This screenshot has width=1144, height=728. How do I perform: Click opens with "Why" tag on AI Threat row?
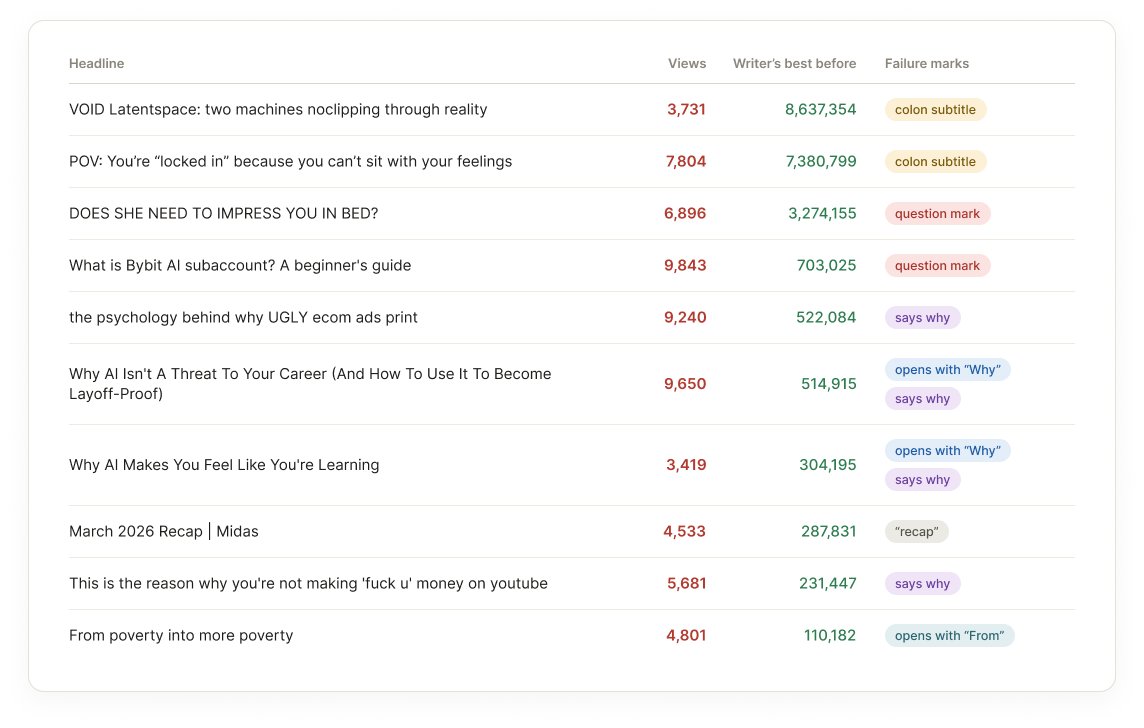pos(948,369)
